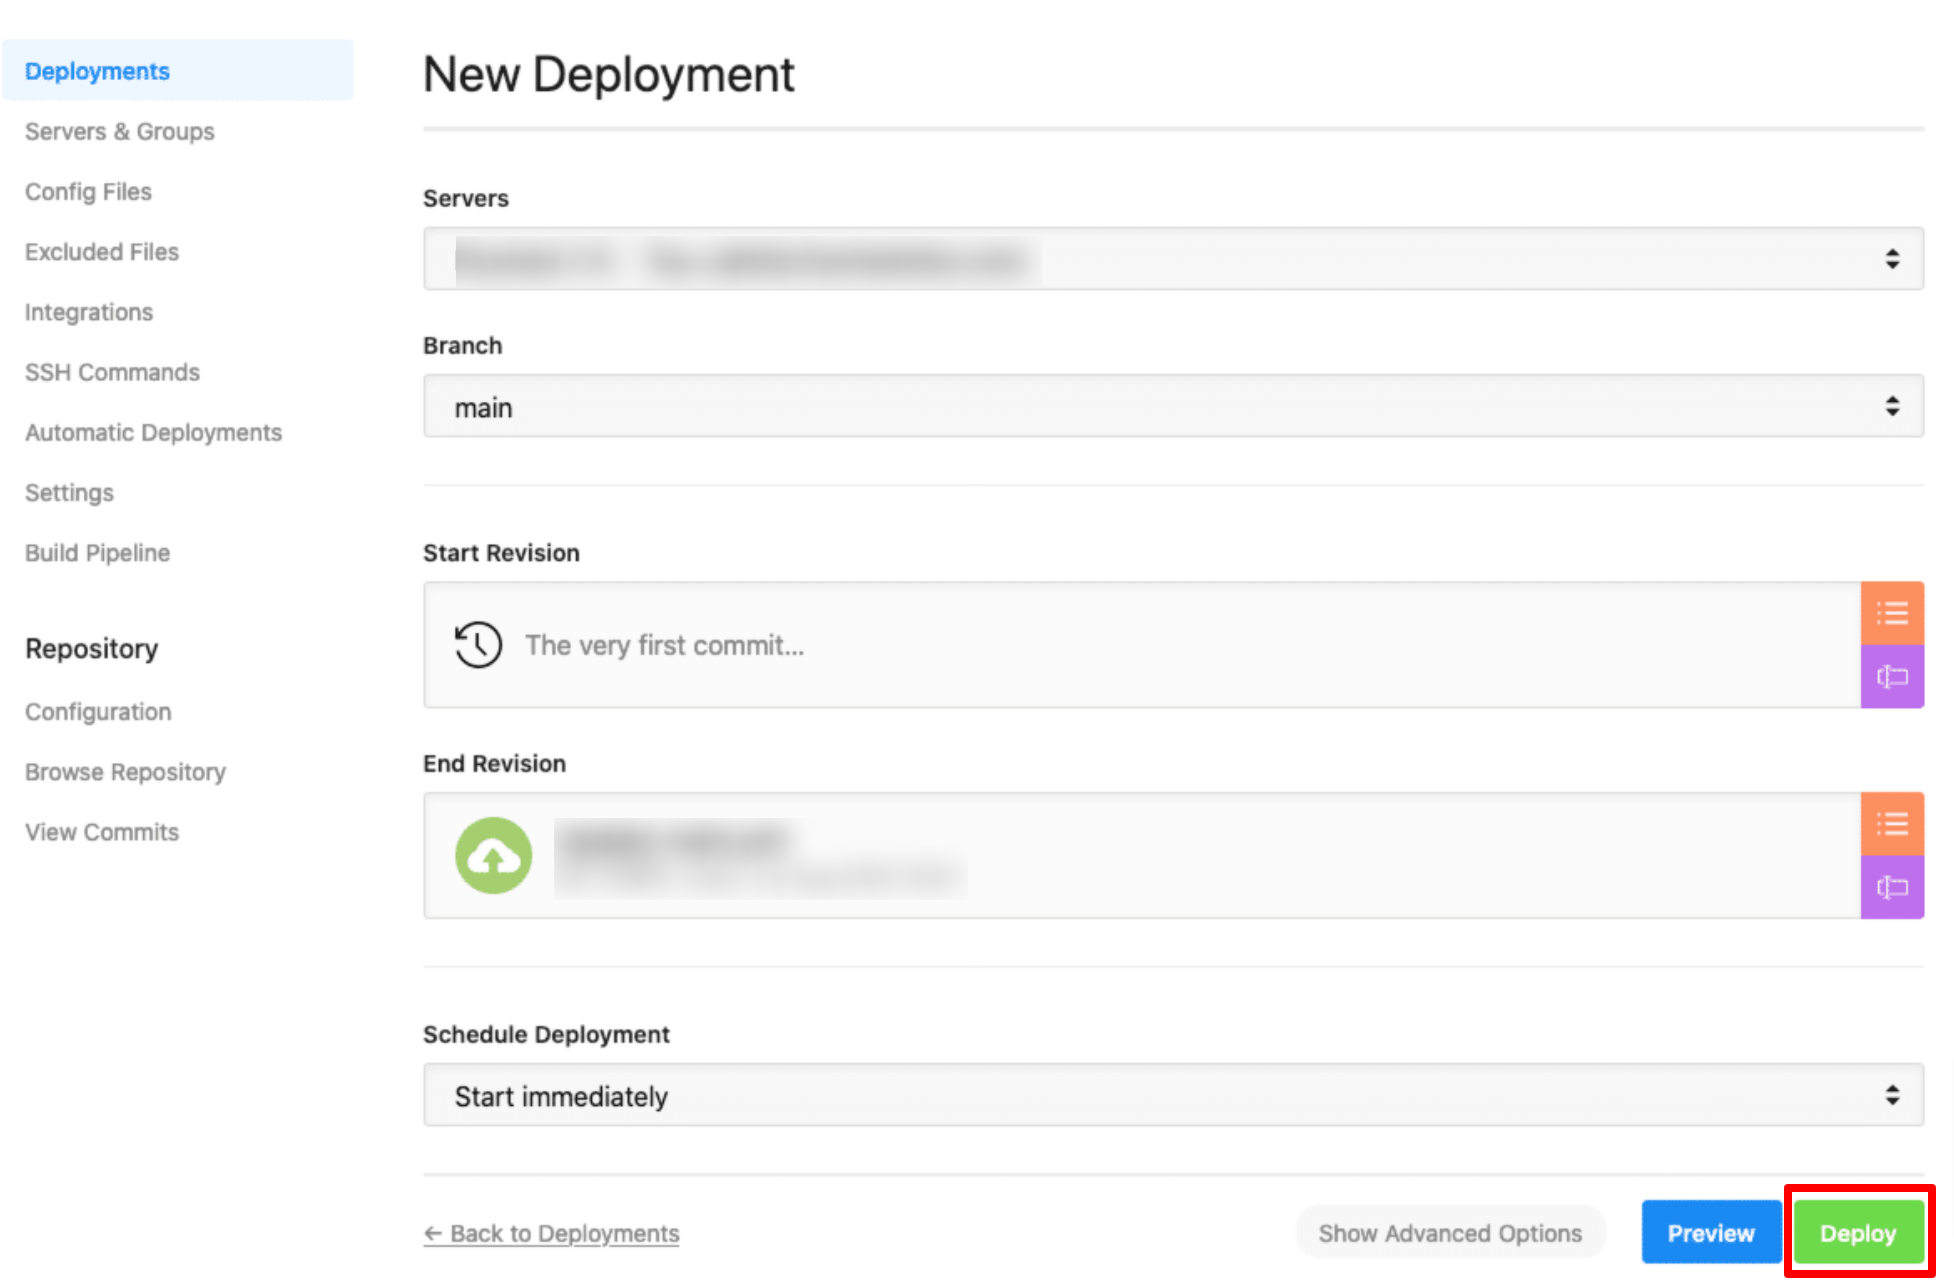Go to Automatic Deployments settings

pos(152,432)
